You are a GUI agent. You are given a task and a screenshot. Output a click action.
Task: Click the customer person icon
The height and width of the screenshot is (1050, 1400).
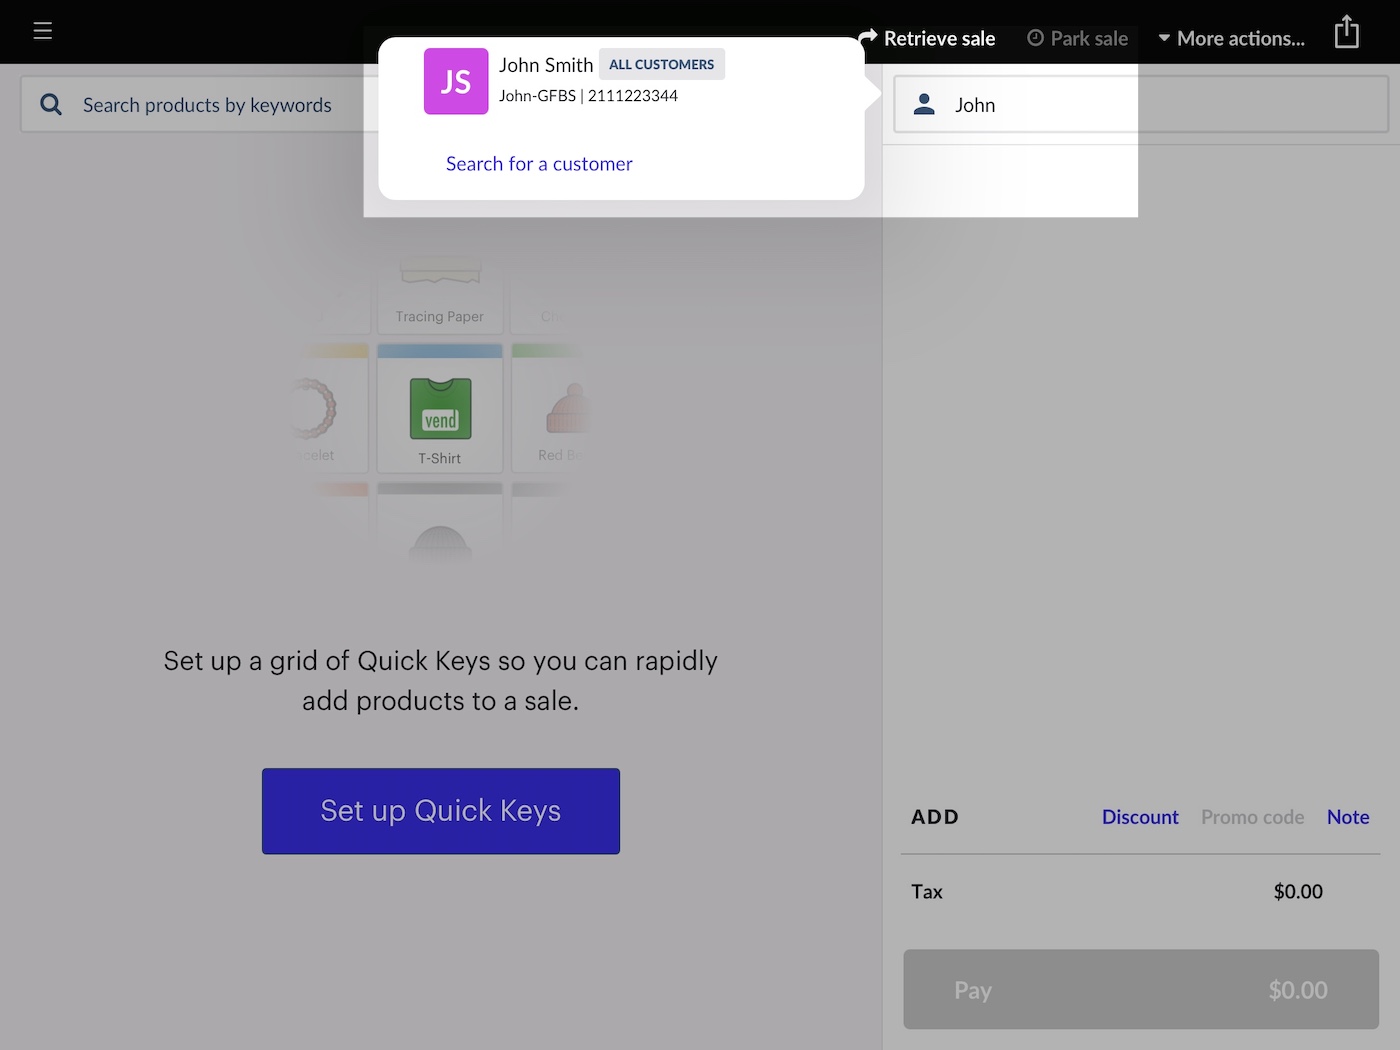click(x=924, y=105)
